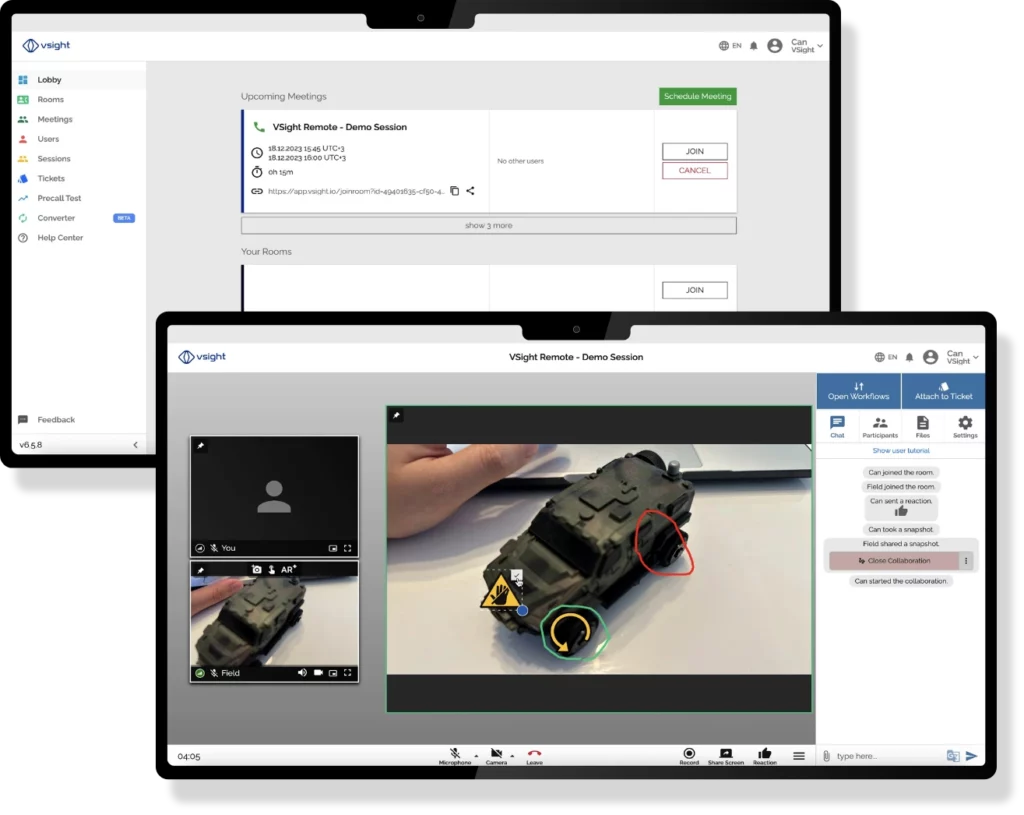1024x815 pixels.
Task: Share the meeting link icon
Action: tap(470, 191)
